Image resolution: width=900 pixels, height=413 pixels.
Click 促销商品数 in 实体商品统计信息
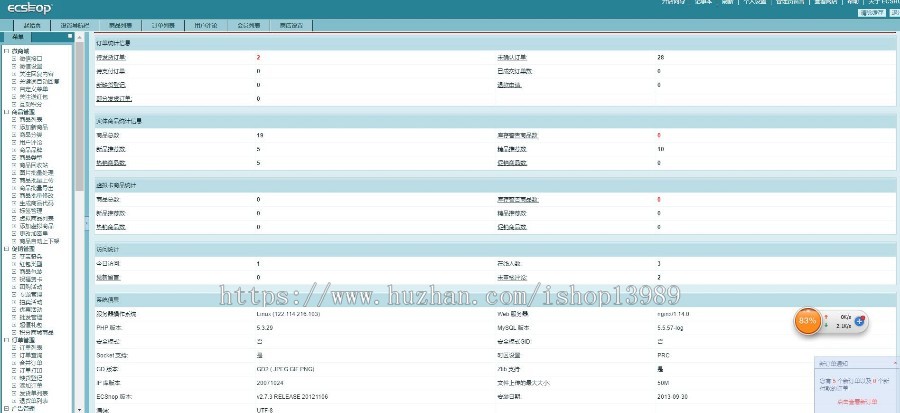coord(511,163)
